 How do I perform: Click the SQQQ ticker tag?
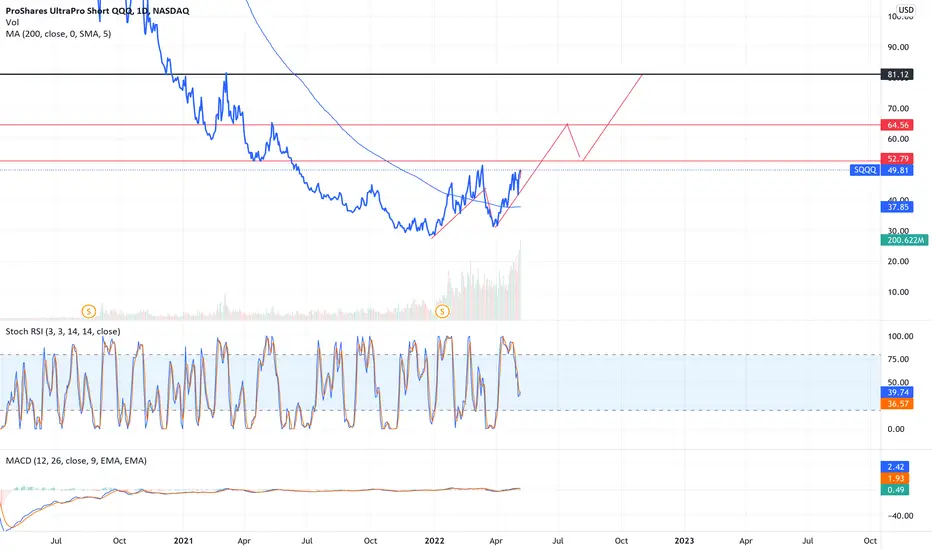coord(865,170)
